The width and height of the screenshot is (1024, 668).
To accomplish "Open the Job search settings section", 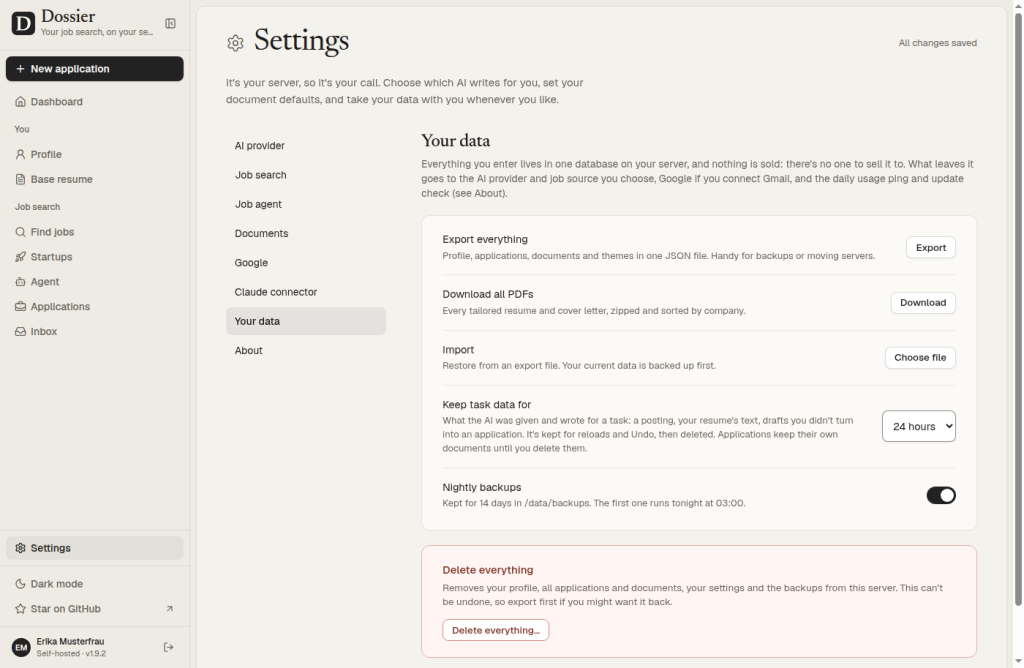I will coord(306,175).
